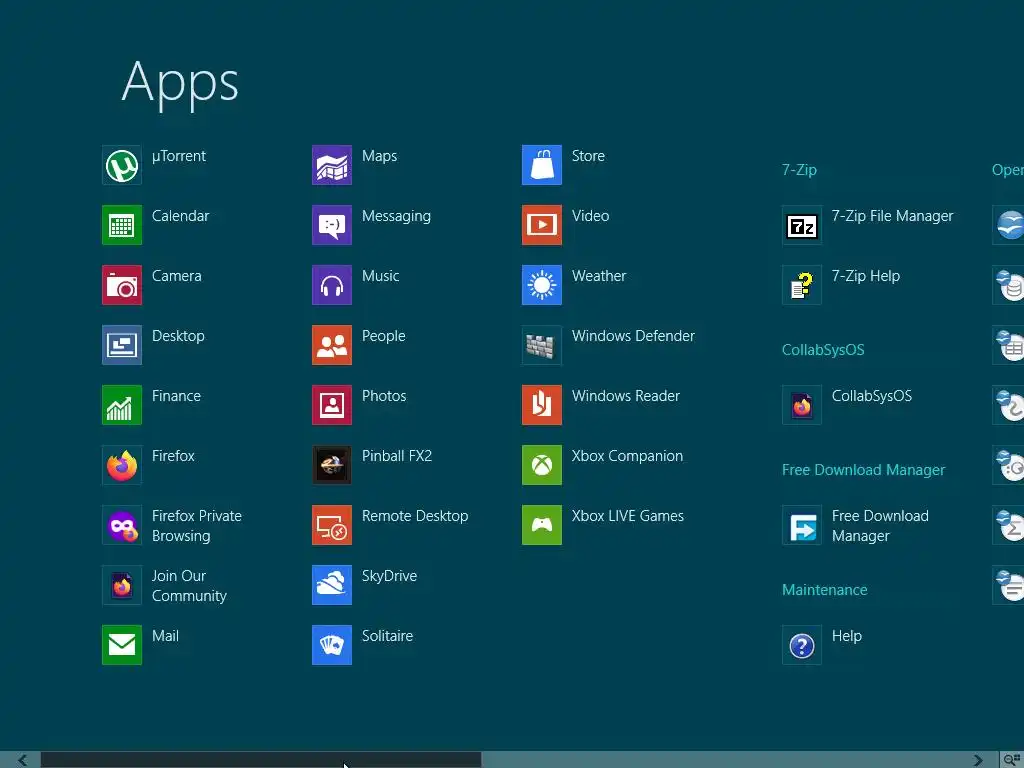
Task: Open Firefox Private Browsing icon
Action: tap(122, 525)
